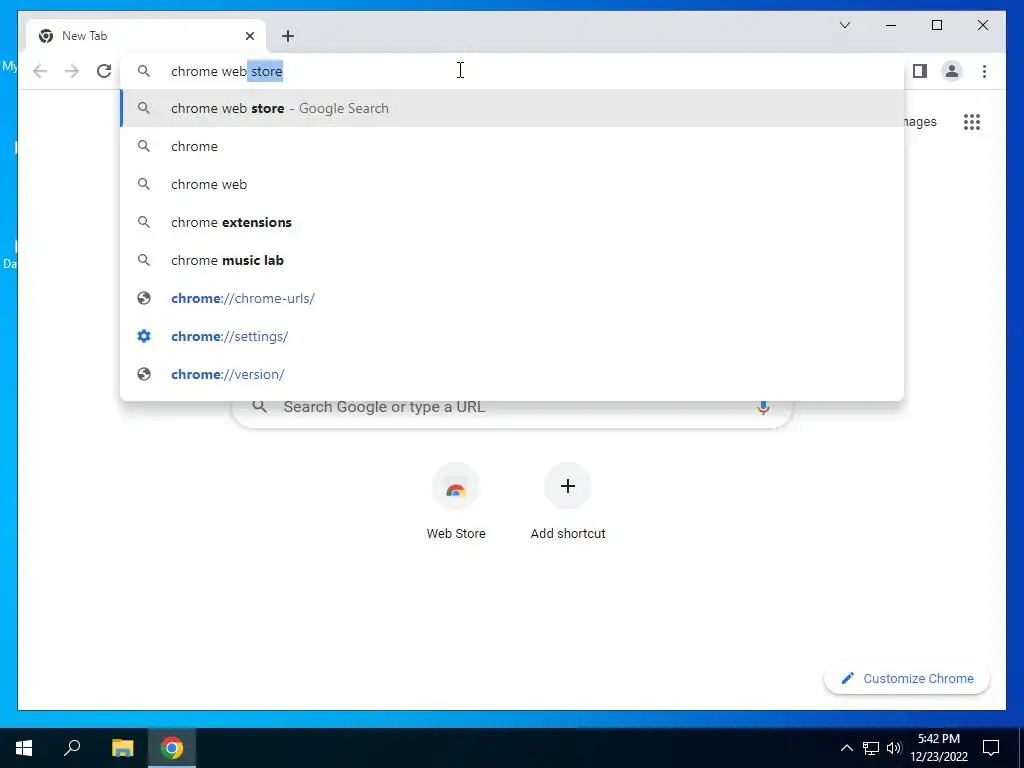Click the browser back arrow
1024x768 pixels.
click(x=40, y=71)
